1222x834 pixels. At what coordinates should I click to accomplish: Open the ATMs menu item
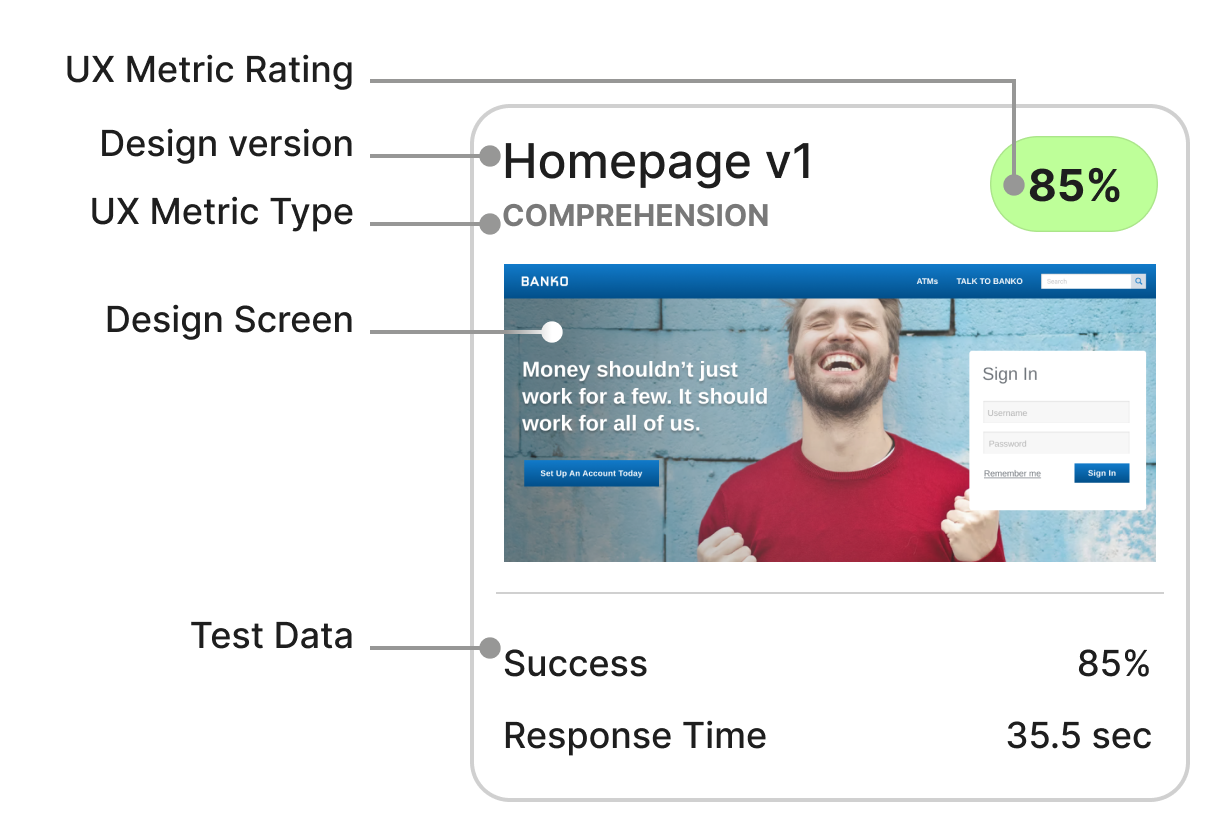point(926,281)
